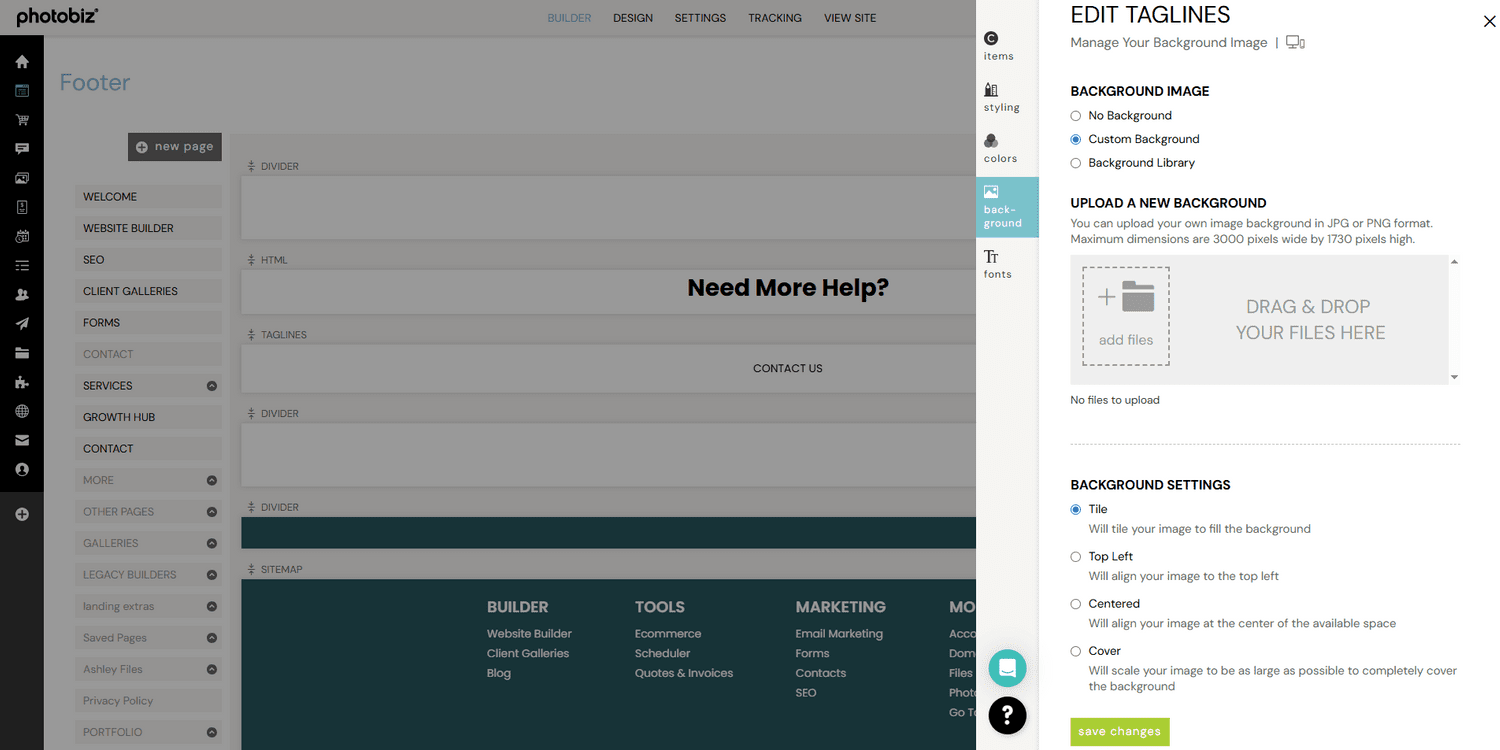Screen dimensions: 1500x750
Task: Switch to the styling tab
Action: tap(1002, 97)
